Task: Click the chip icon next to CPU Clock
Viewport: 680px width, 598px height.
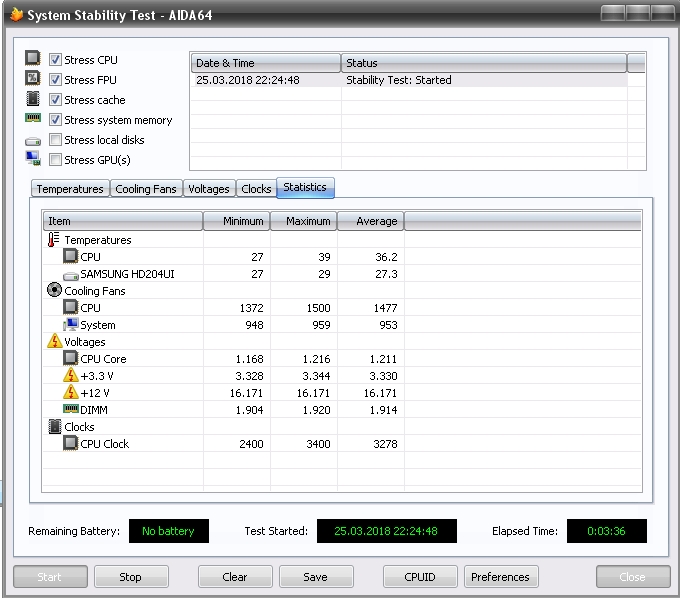Action: pyautogui.click(x=70, y=443)
